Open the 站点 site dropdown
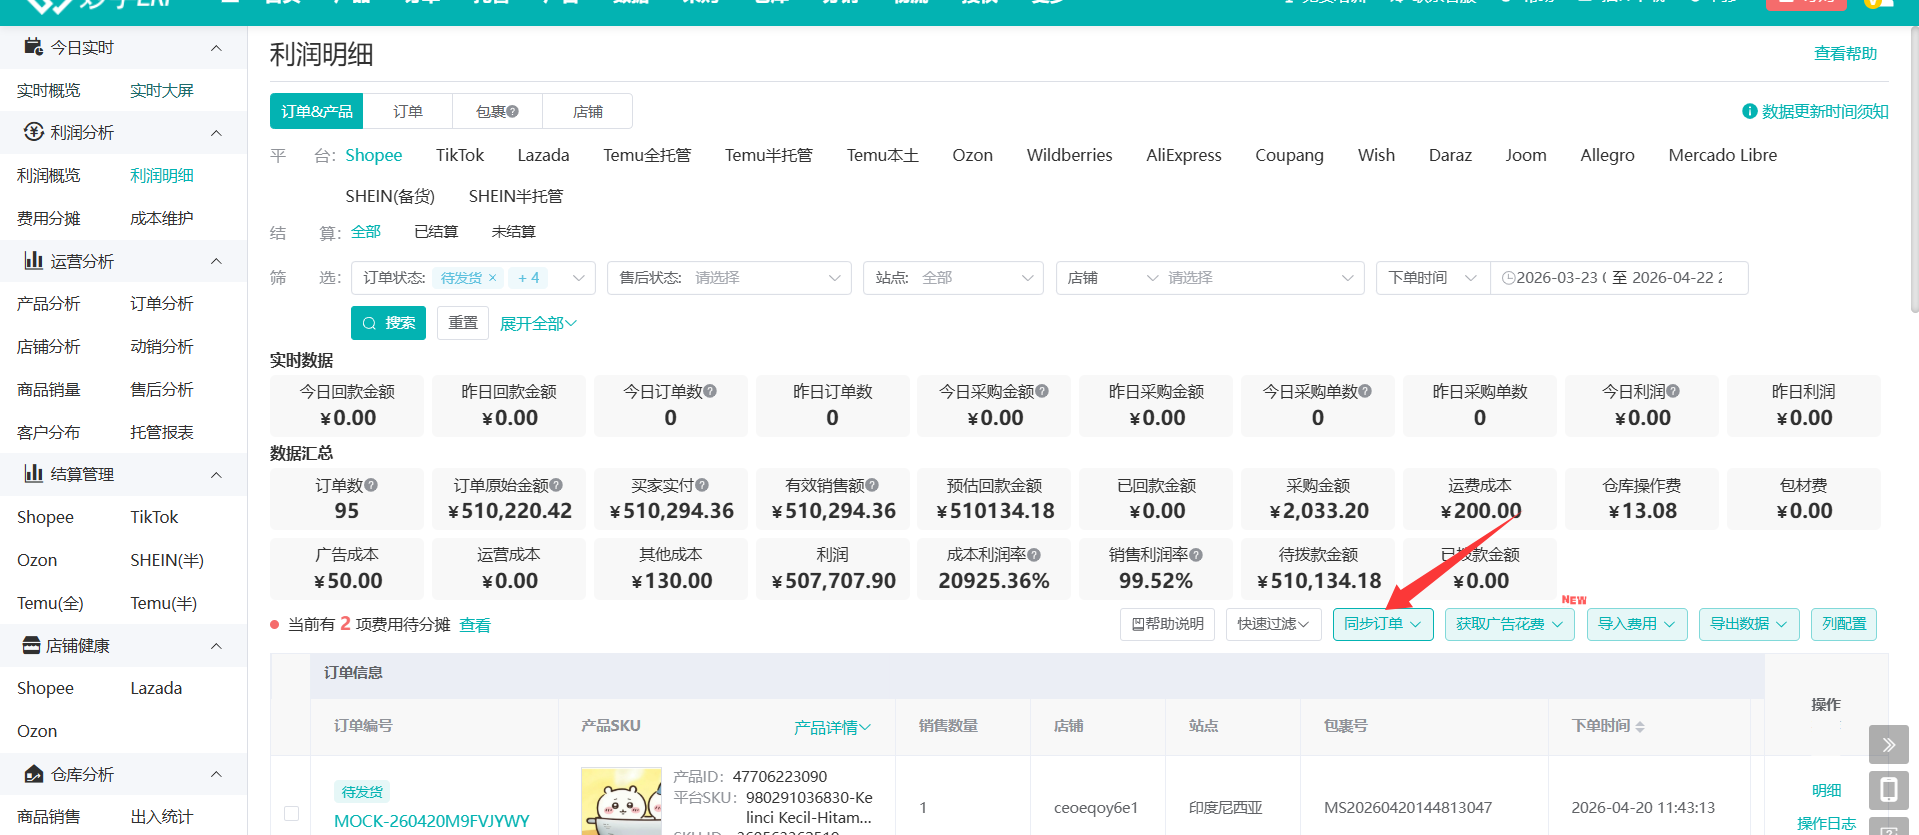 click(x=953, y=278)
